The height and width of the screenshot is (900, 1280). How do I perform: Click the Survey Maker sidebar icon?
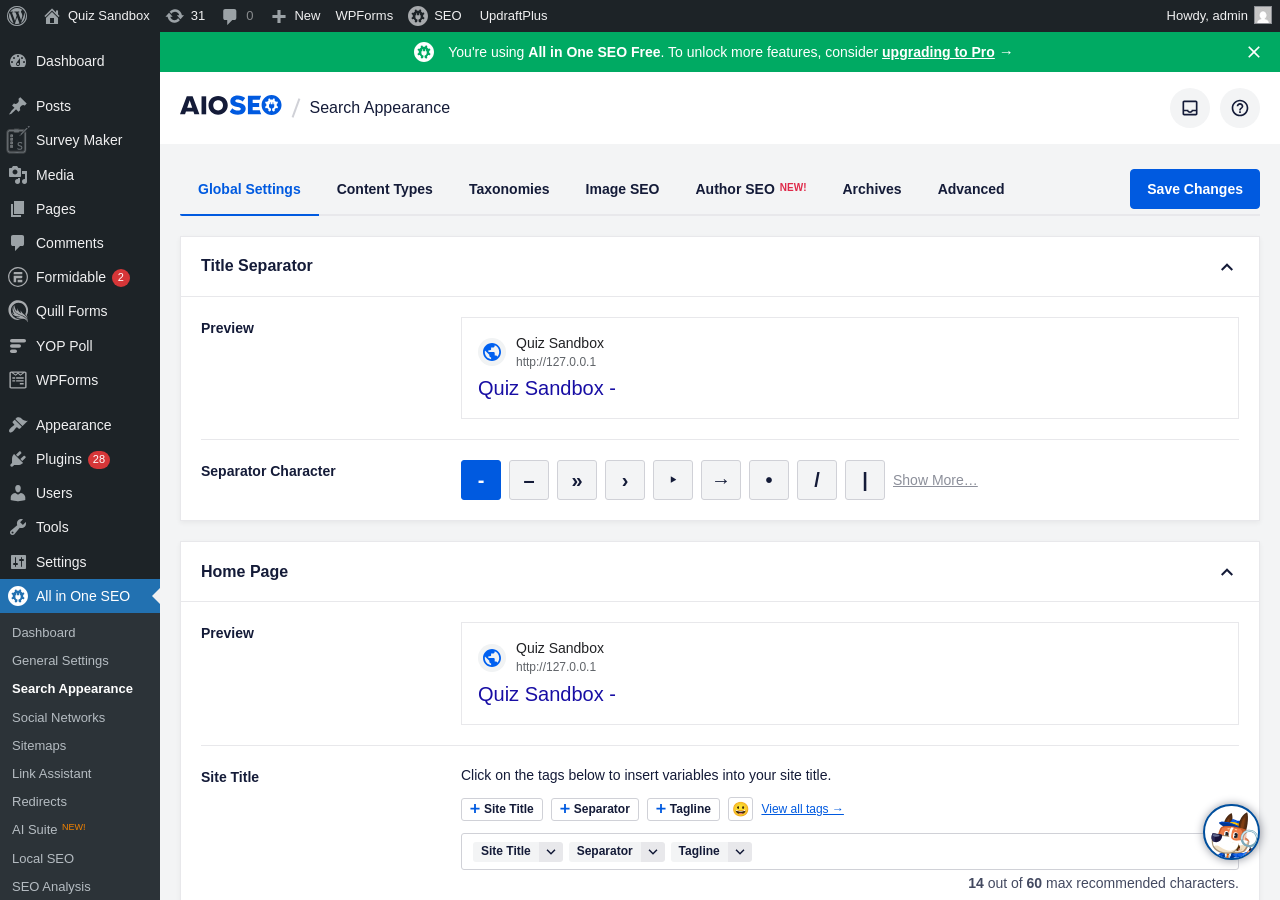(x=18, y=140)
